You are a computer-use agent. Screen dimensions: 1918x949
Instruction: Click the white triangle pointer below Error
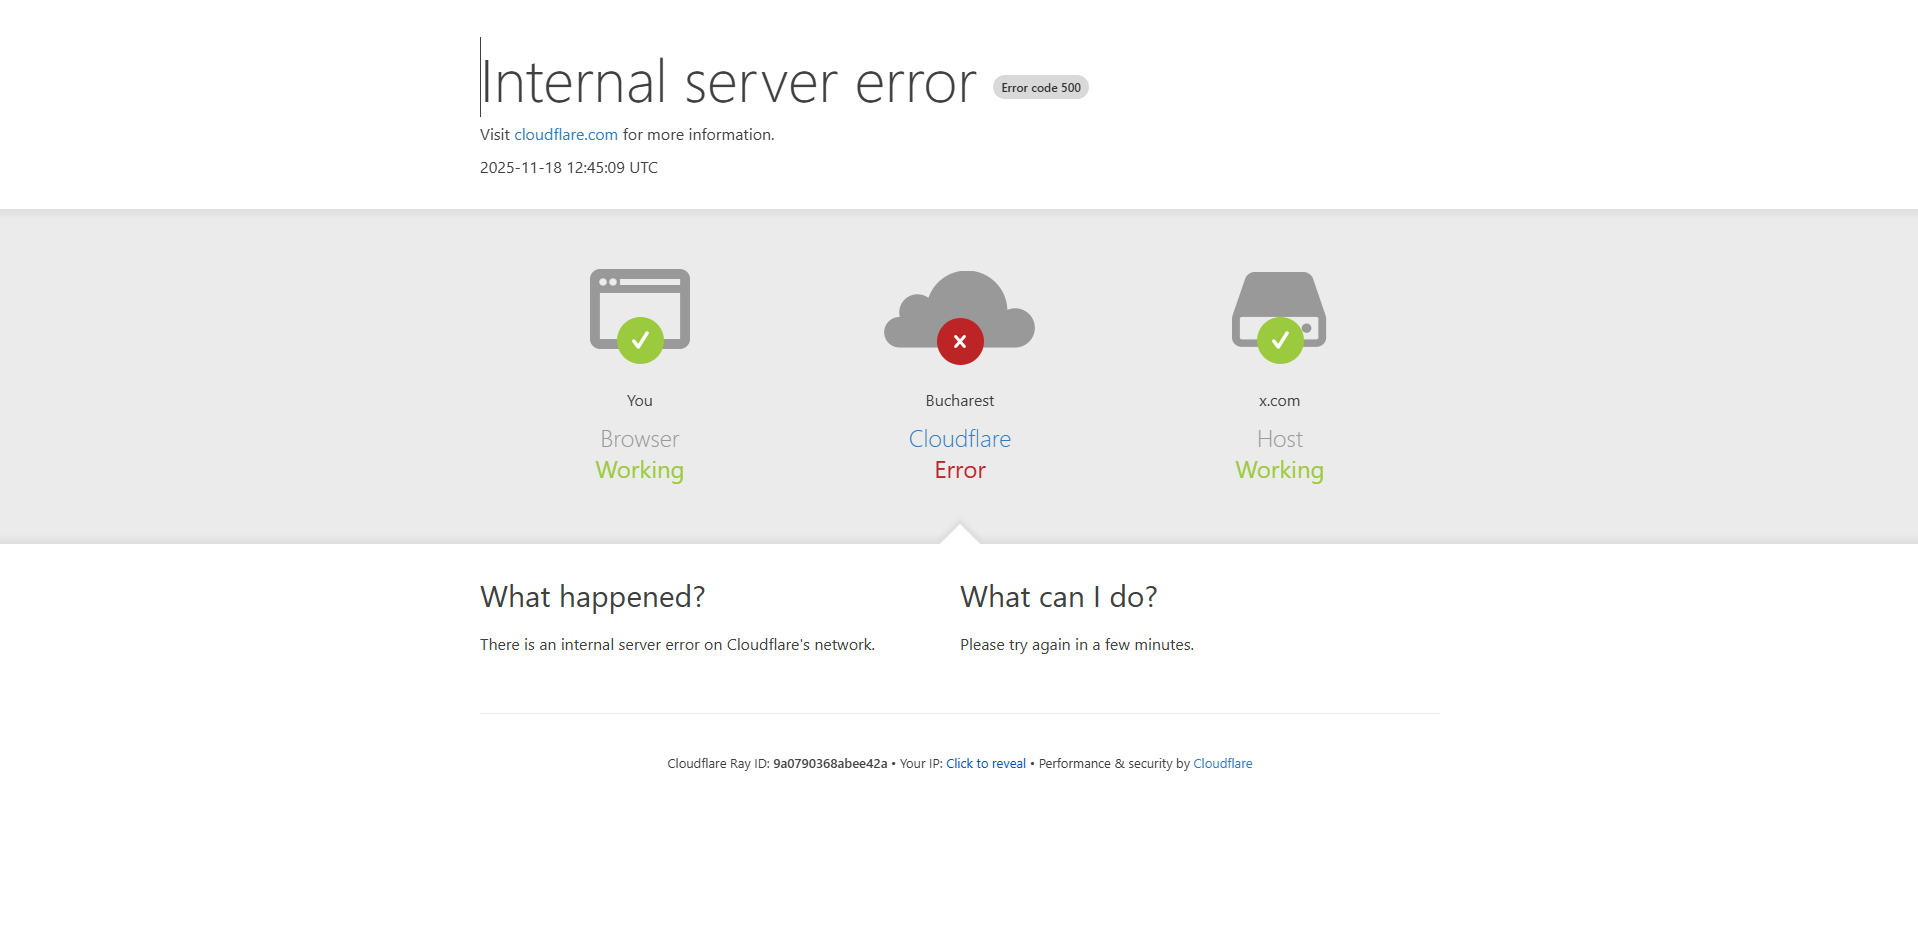pos(960,535)
